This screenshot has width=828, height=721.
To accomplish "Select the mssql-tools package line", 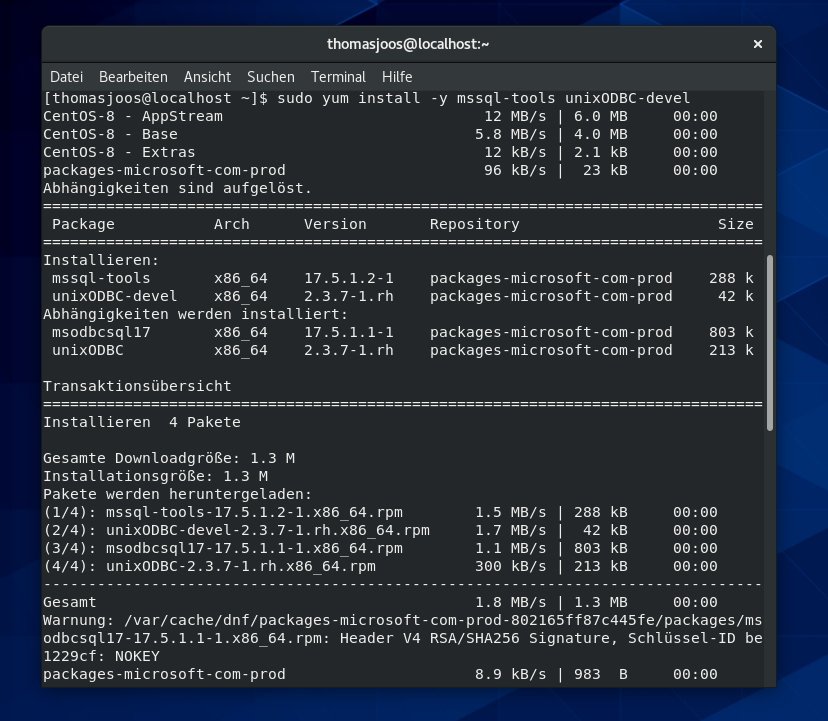I will pos(100,278).
